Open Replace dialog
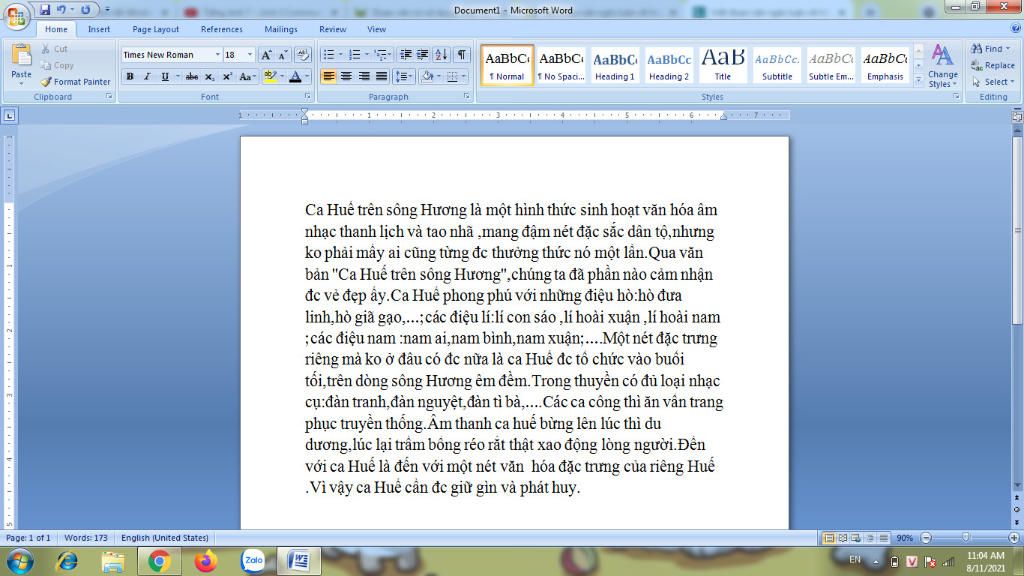The width and height of the screenshot is (1024, 576). [x=993, y=65]
